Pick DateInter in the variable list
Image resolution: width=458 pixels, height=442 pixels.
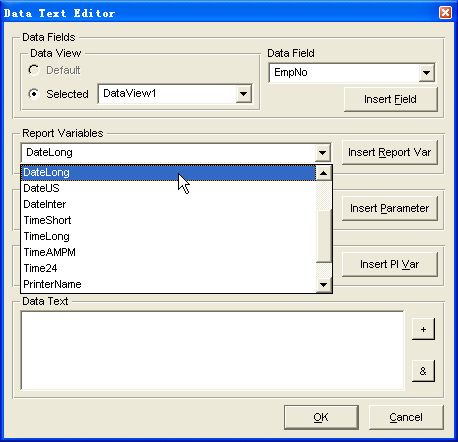168,204
